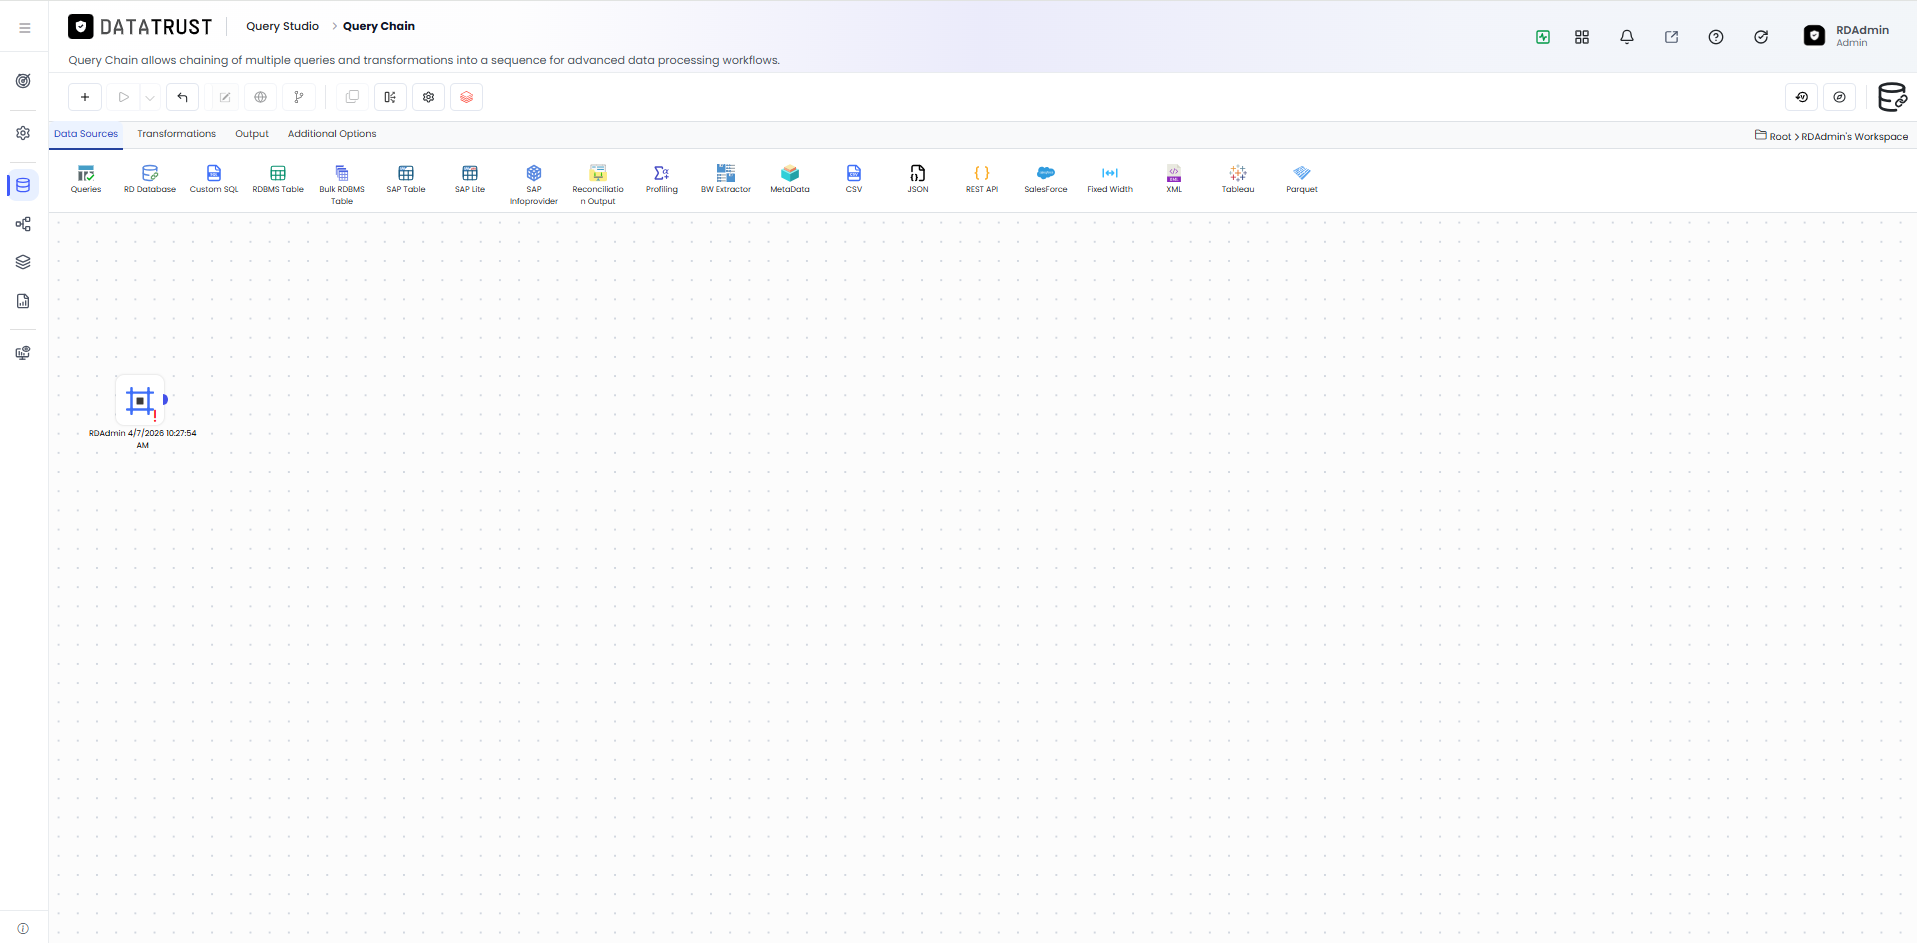Image resolution: width=1917 pixels, height=943 pixels.
Task: Select the XML source
Action: click(x=1174, y=179)
